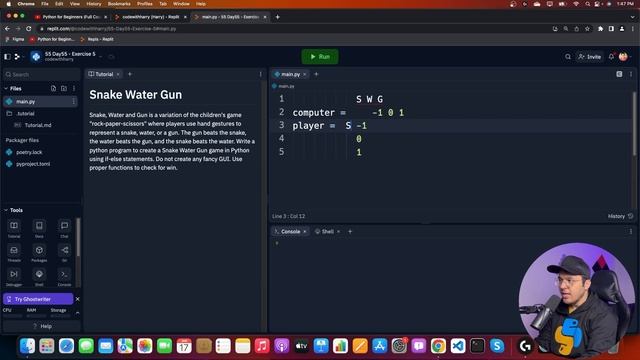
Task: Bookmark page with star icon
Action: point(587,29)
